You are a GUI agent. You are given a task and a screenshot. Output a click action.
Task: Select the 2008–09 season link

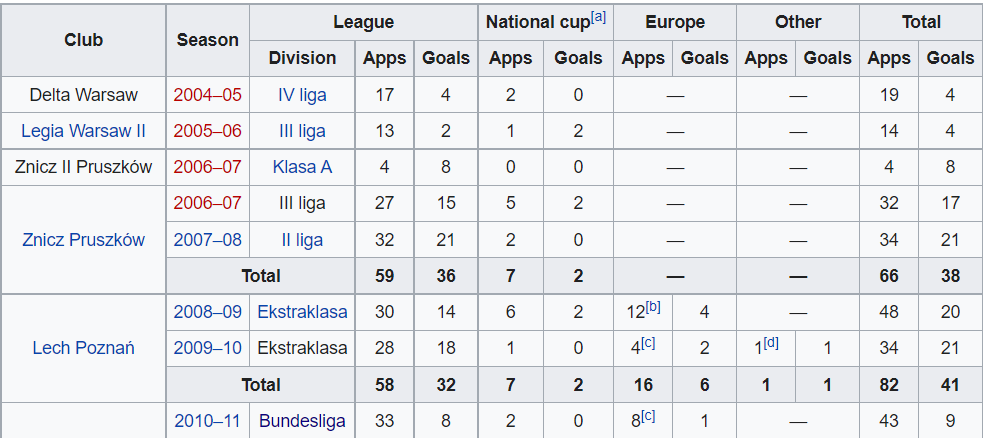pos(207,312)
